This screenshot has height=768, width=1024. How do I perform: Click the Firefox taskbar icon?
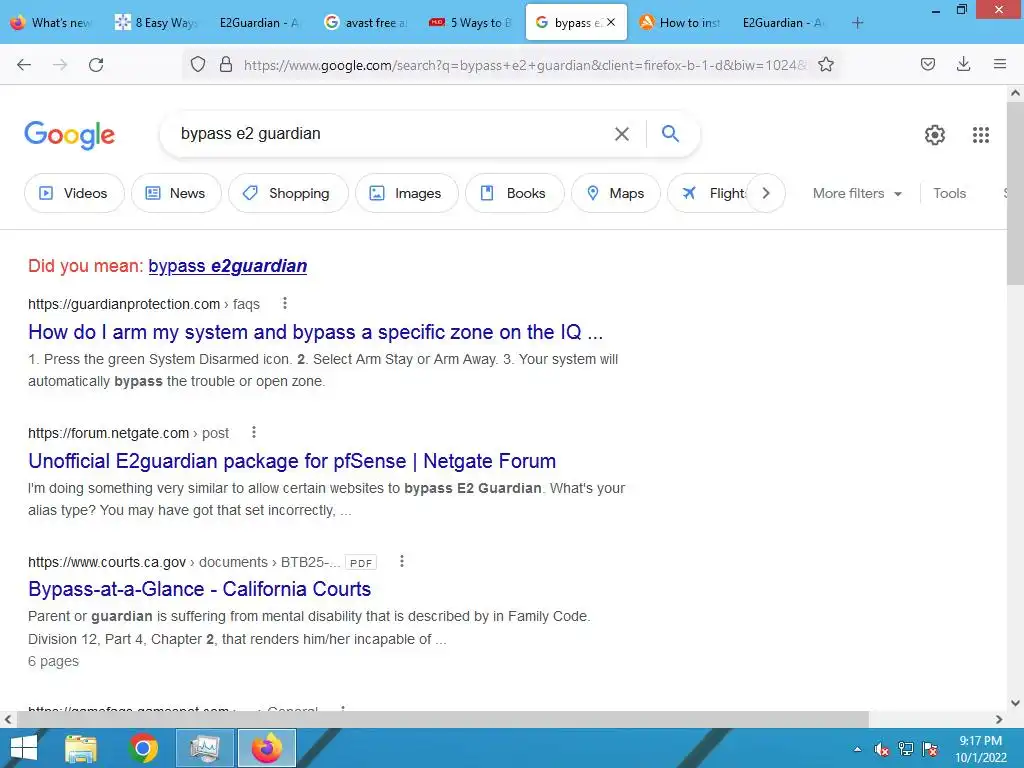click(x=267, y=748)
